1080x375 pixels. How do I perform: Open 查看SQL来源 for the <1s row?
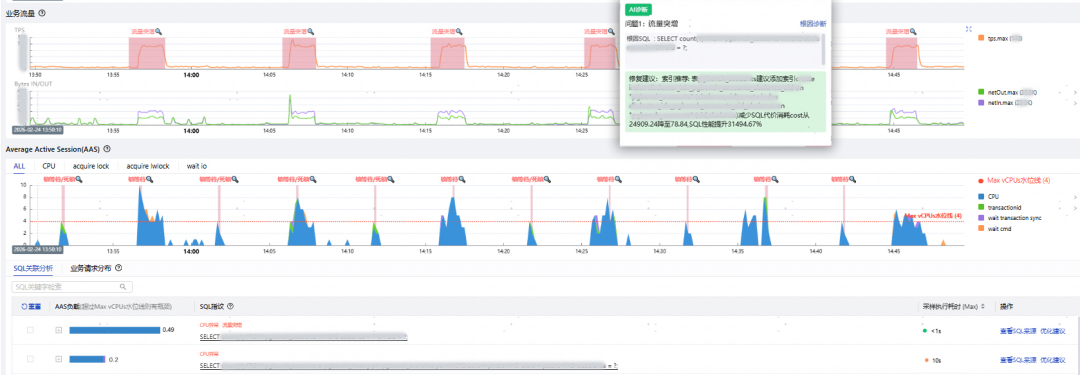[x=1017, y=331]
